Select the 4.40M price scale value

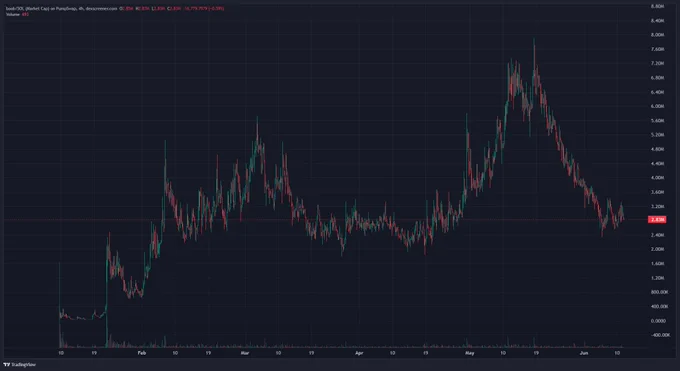(657, 164)
